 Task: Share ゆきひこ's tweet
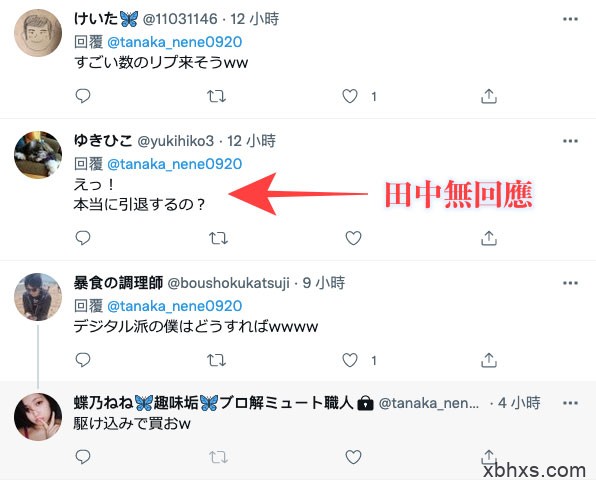[489, 238]
